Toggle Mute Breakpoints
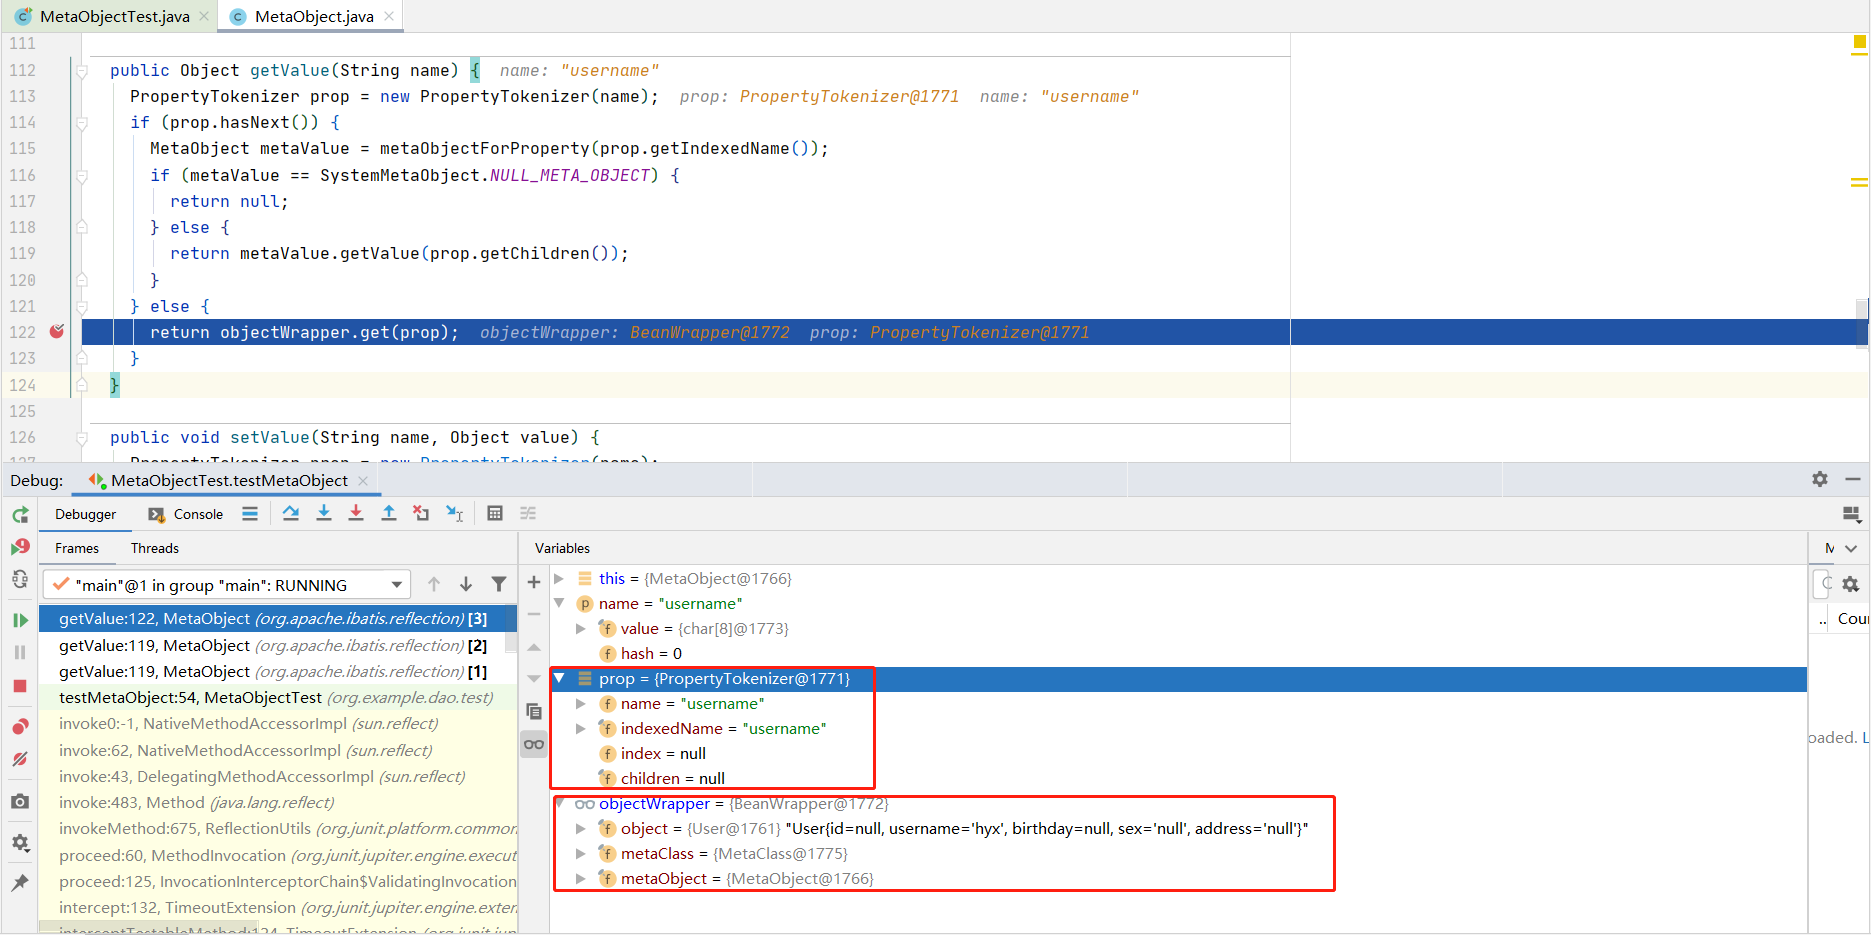This screenshot has height=935, width=1871. 20,759
